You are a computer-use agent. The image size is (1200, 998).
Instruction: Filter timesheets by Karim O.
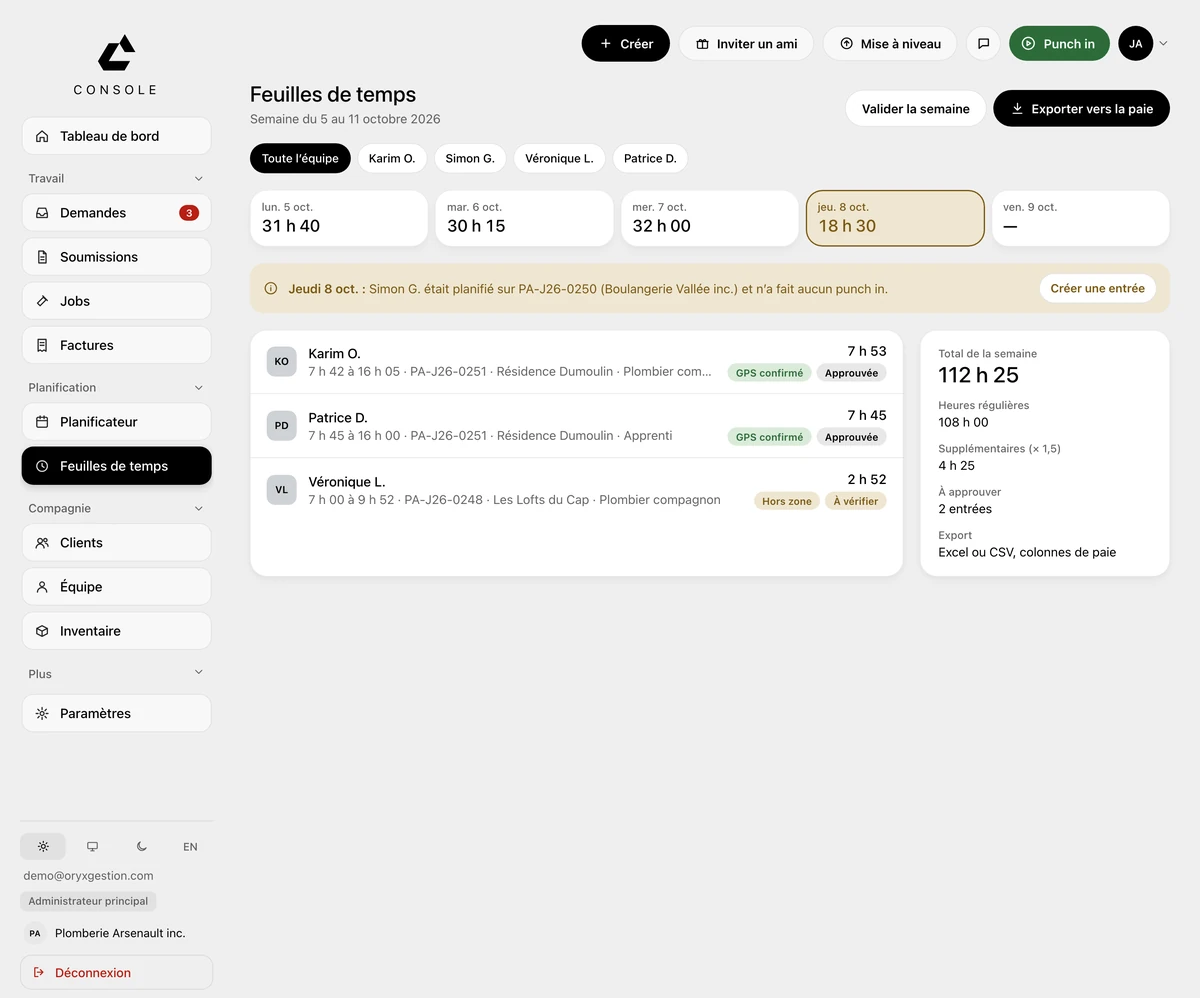(392, 158)
